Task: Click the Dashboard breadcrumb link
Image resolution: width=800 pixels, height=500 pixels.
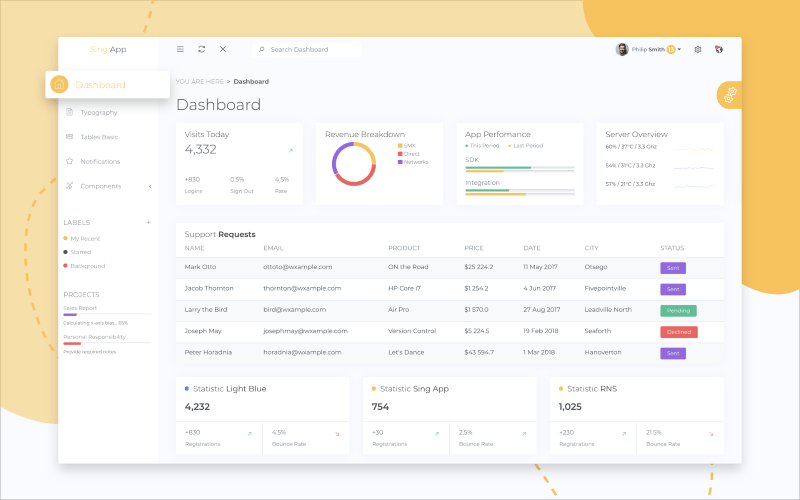Action: click(x=251, y=82)
